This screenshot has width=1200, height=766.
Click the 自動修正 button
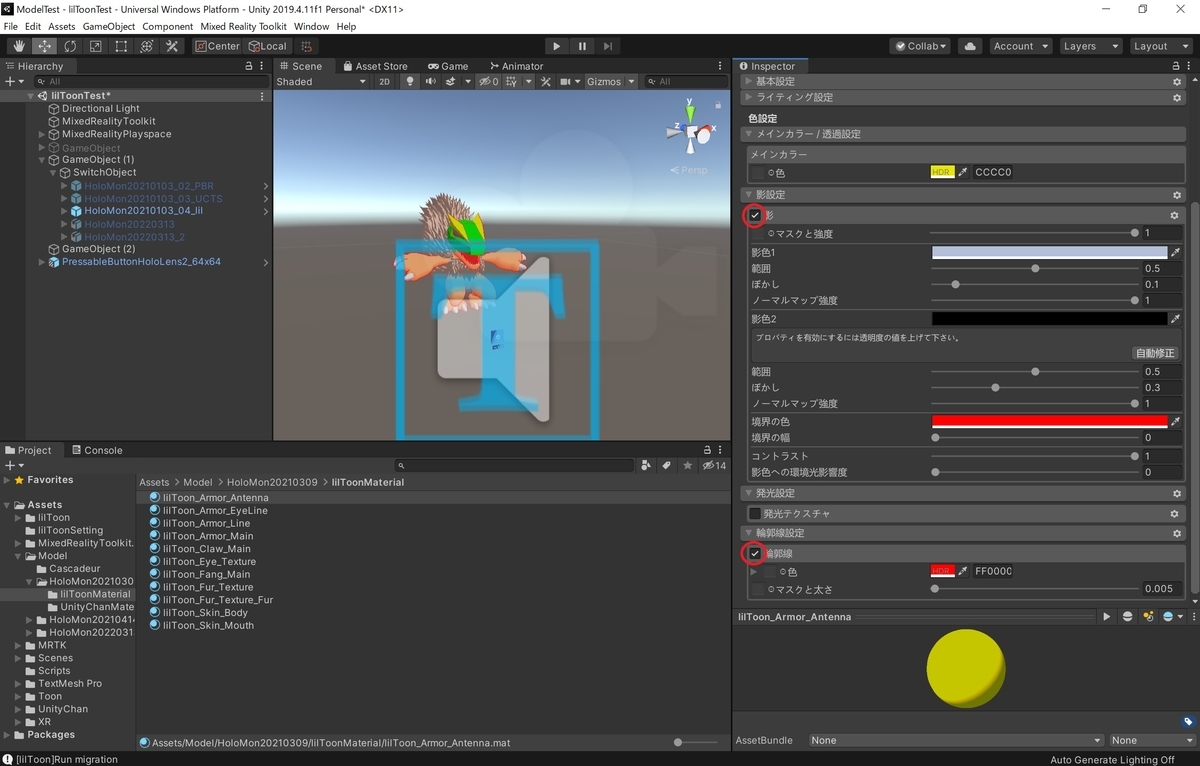[x=1156, y=353]
